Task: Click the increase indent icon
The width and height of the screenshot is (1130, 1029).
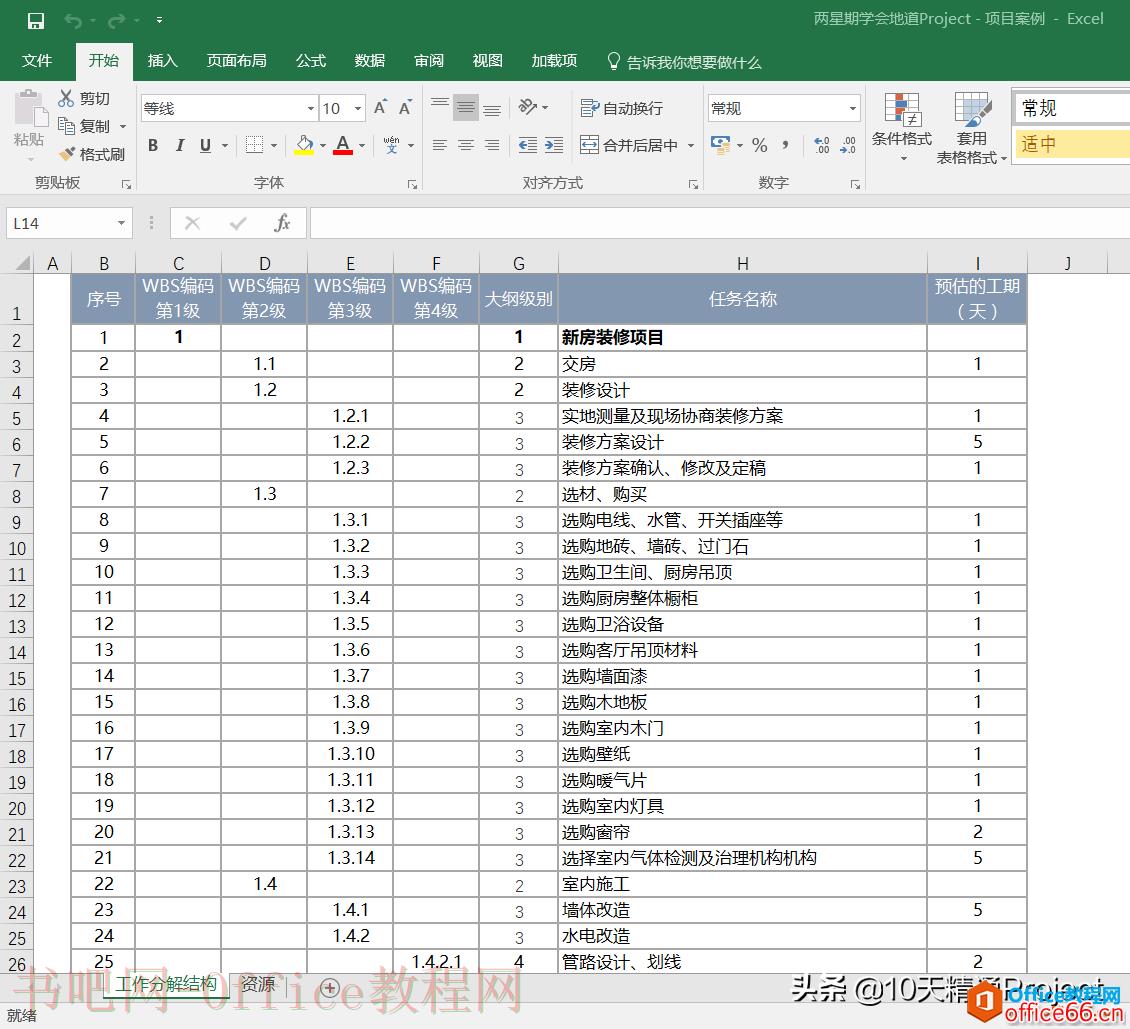Action: pos(554,146)
